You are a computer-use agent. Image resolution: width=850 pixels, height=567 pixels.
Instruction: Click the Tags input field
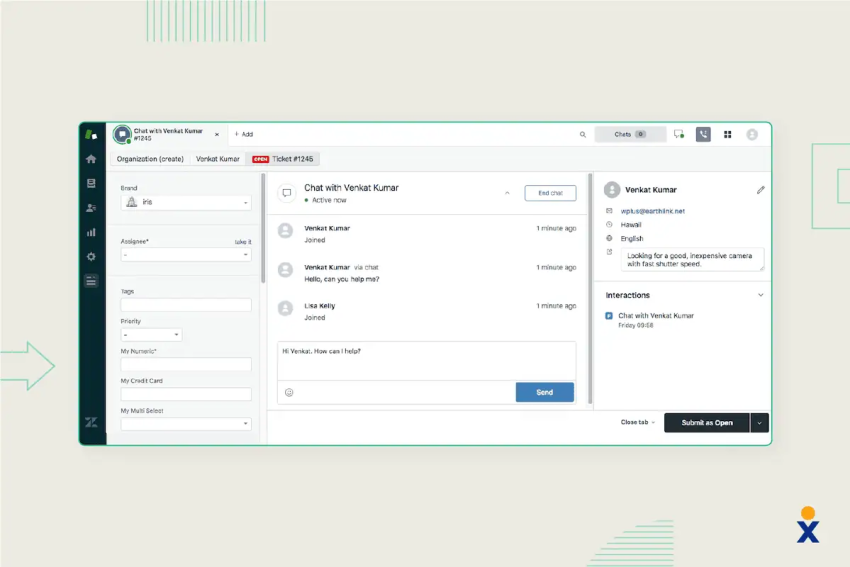pos(185,305)
